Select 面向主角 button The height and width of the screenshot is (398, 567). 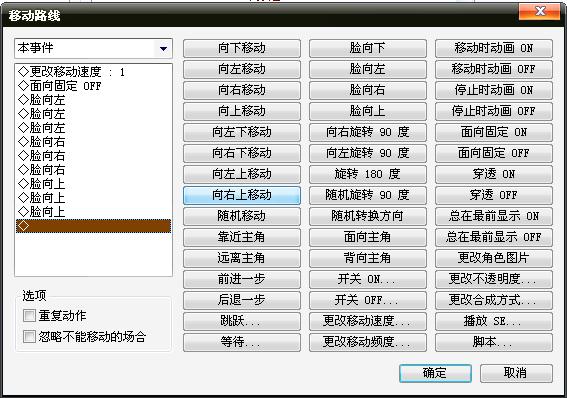click(x=368, y=237)
